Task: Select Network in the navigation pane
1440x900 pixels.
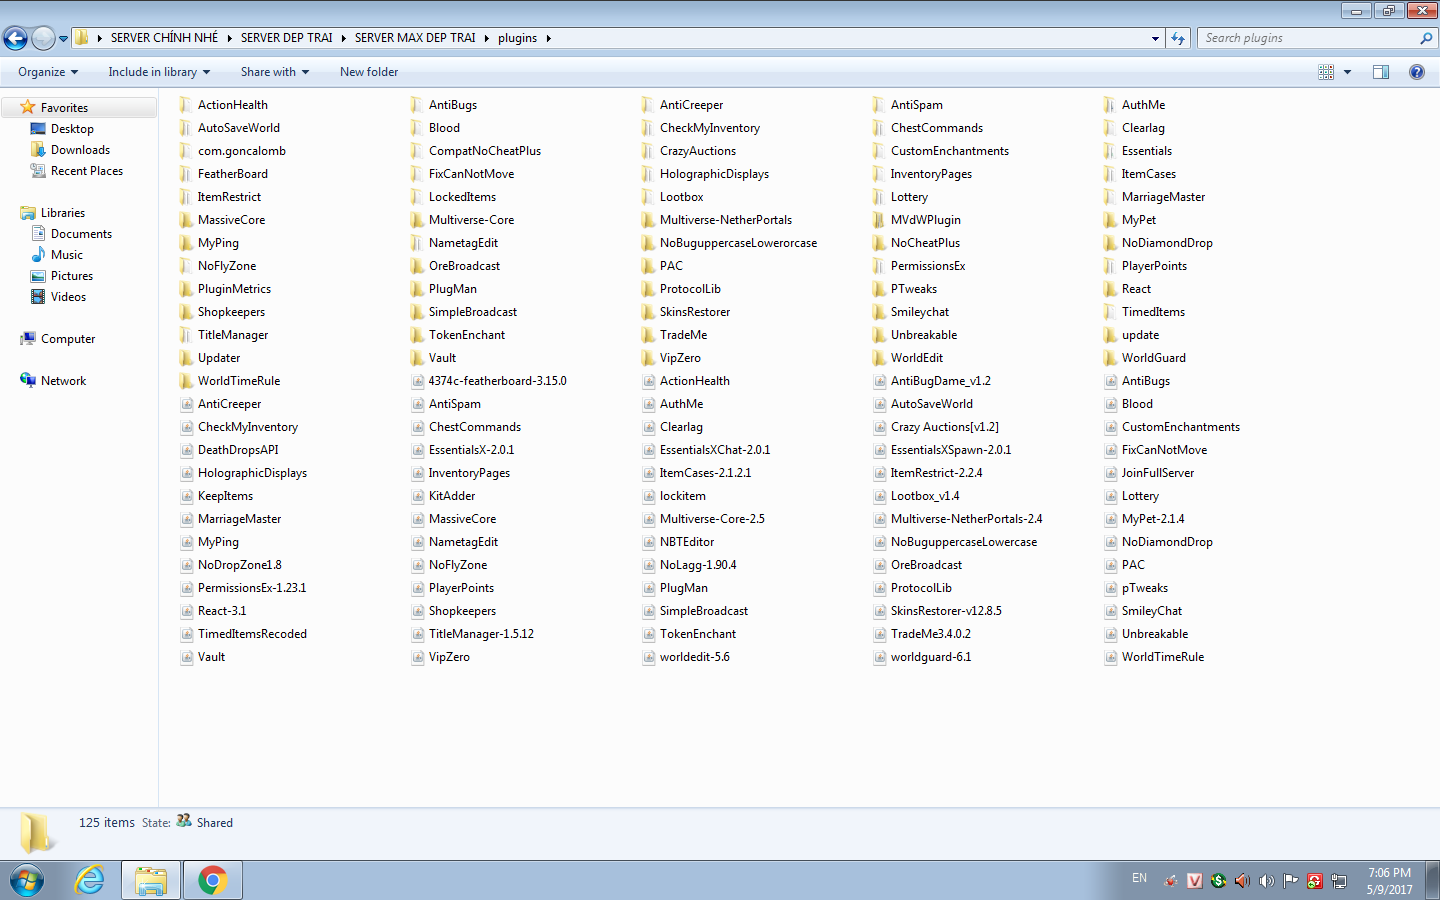Action: (63, 381)
